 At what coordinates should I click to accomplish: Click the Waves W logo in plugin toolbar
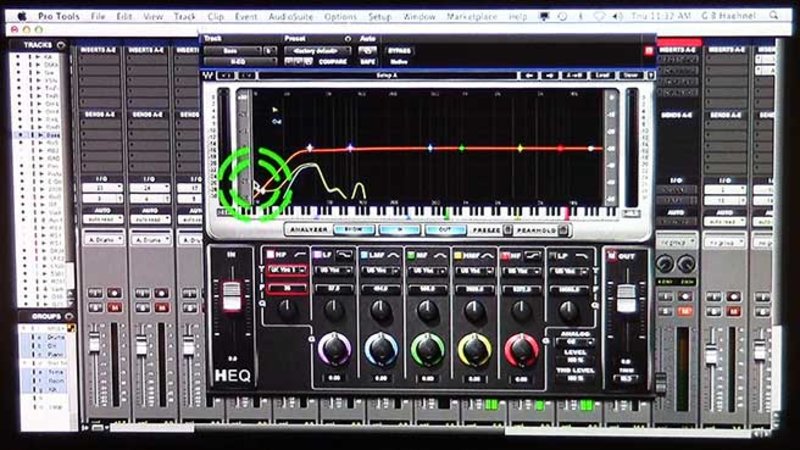tap(208, 76)
